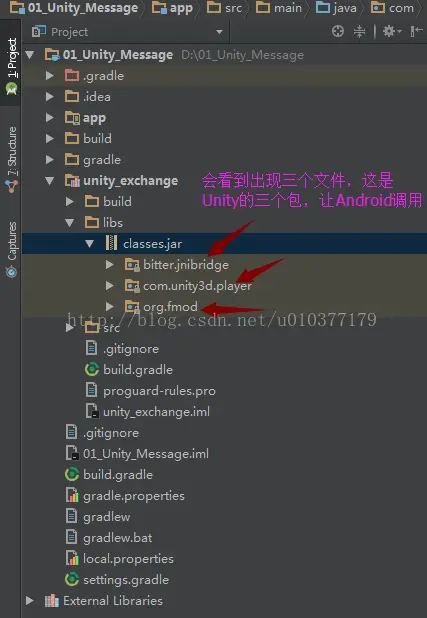Screen dimensions: 427x618
Task: Click the classes.jar archive icon
Action: (x=112, y=244)
